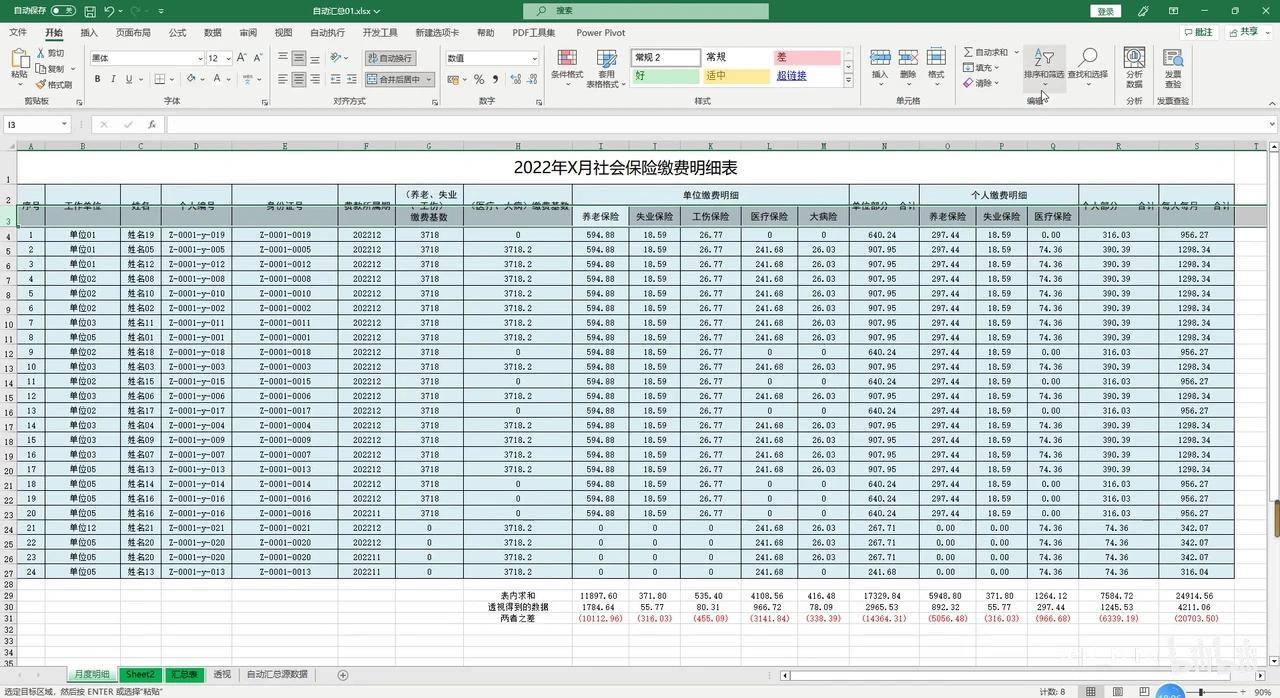Click the Increase Indent icon
The height and width of the screenshot is (698, 1280).
click(350, 79)
